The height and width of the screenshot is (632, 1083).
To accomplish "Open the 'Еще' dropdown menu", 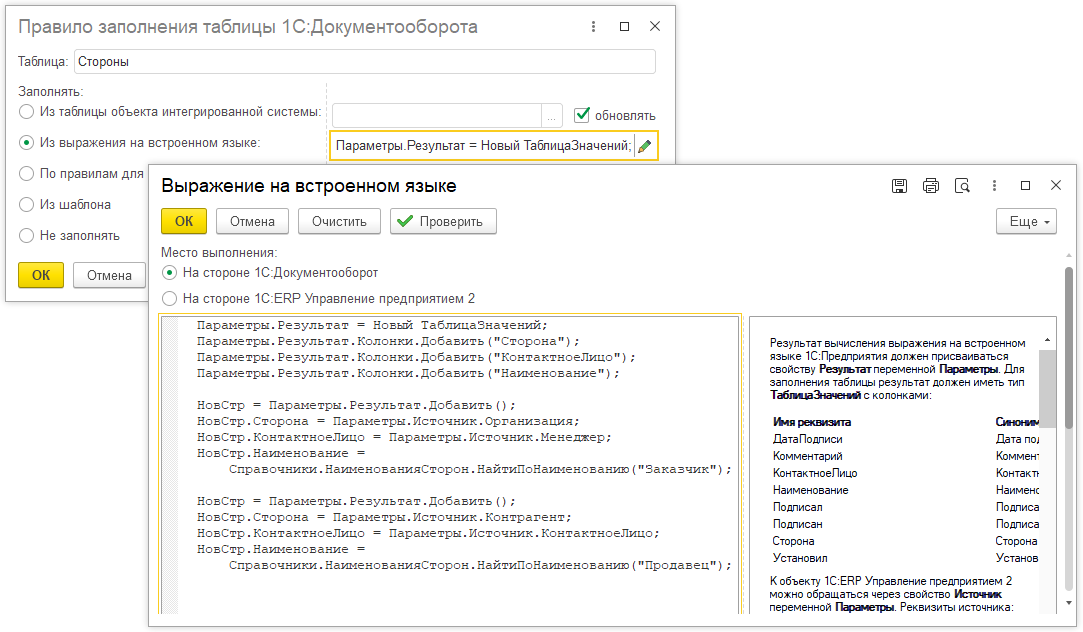I will pyautogui.click(x=1026, y=222).
